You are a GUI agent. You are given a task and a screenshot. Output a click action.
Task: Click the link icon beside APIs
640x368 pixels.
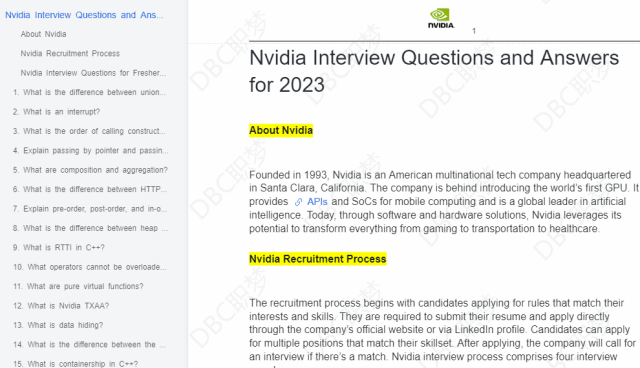pyautogui.click(x=299, y=202)
